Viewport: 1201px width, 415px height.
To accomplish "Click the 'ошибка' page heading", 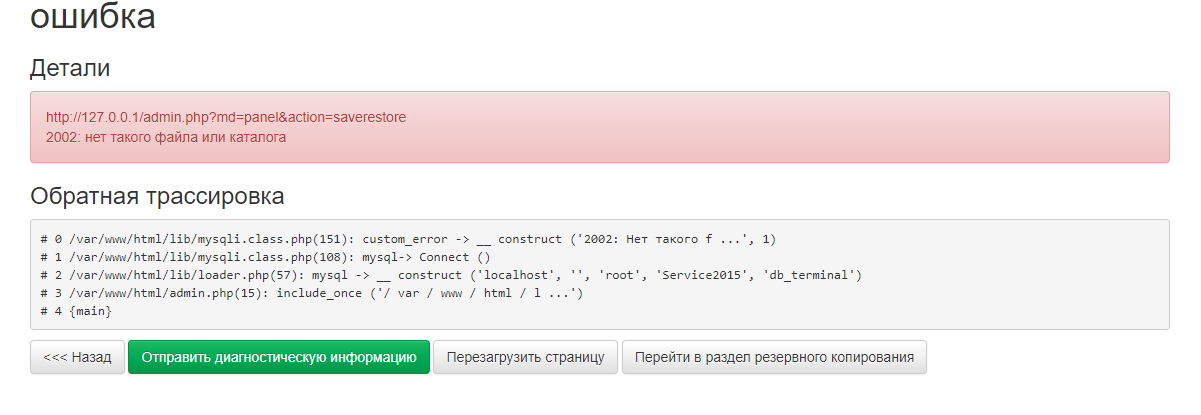I will click(x=93, y=17).
